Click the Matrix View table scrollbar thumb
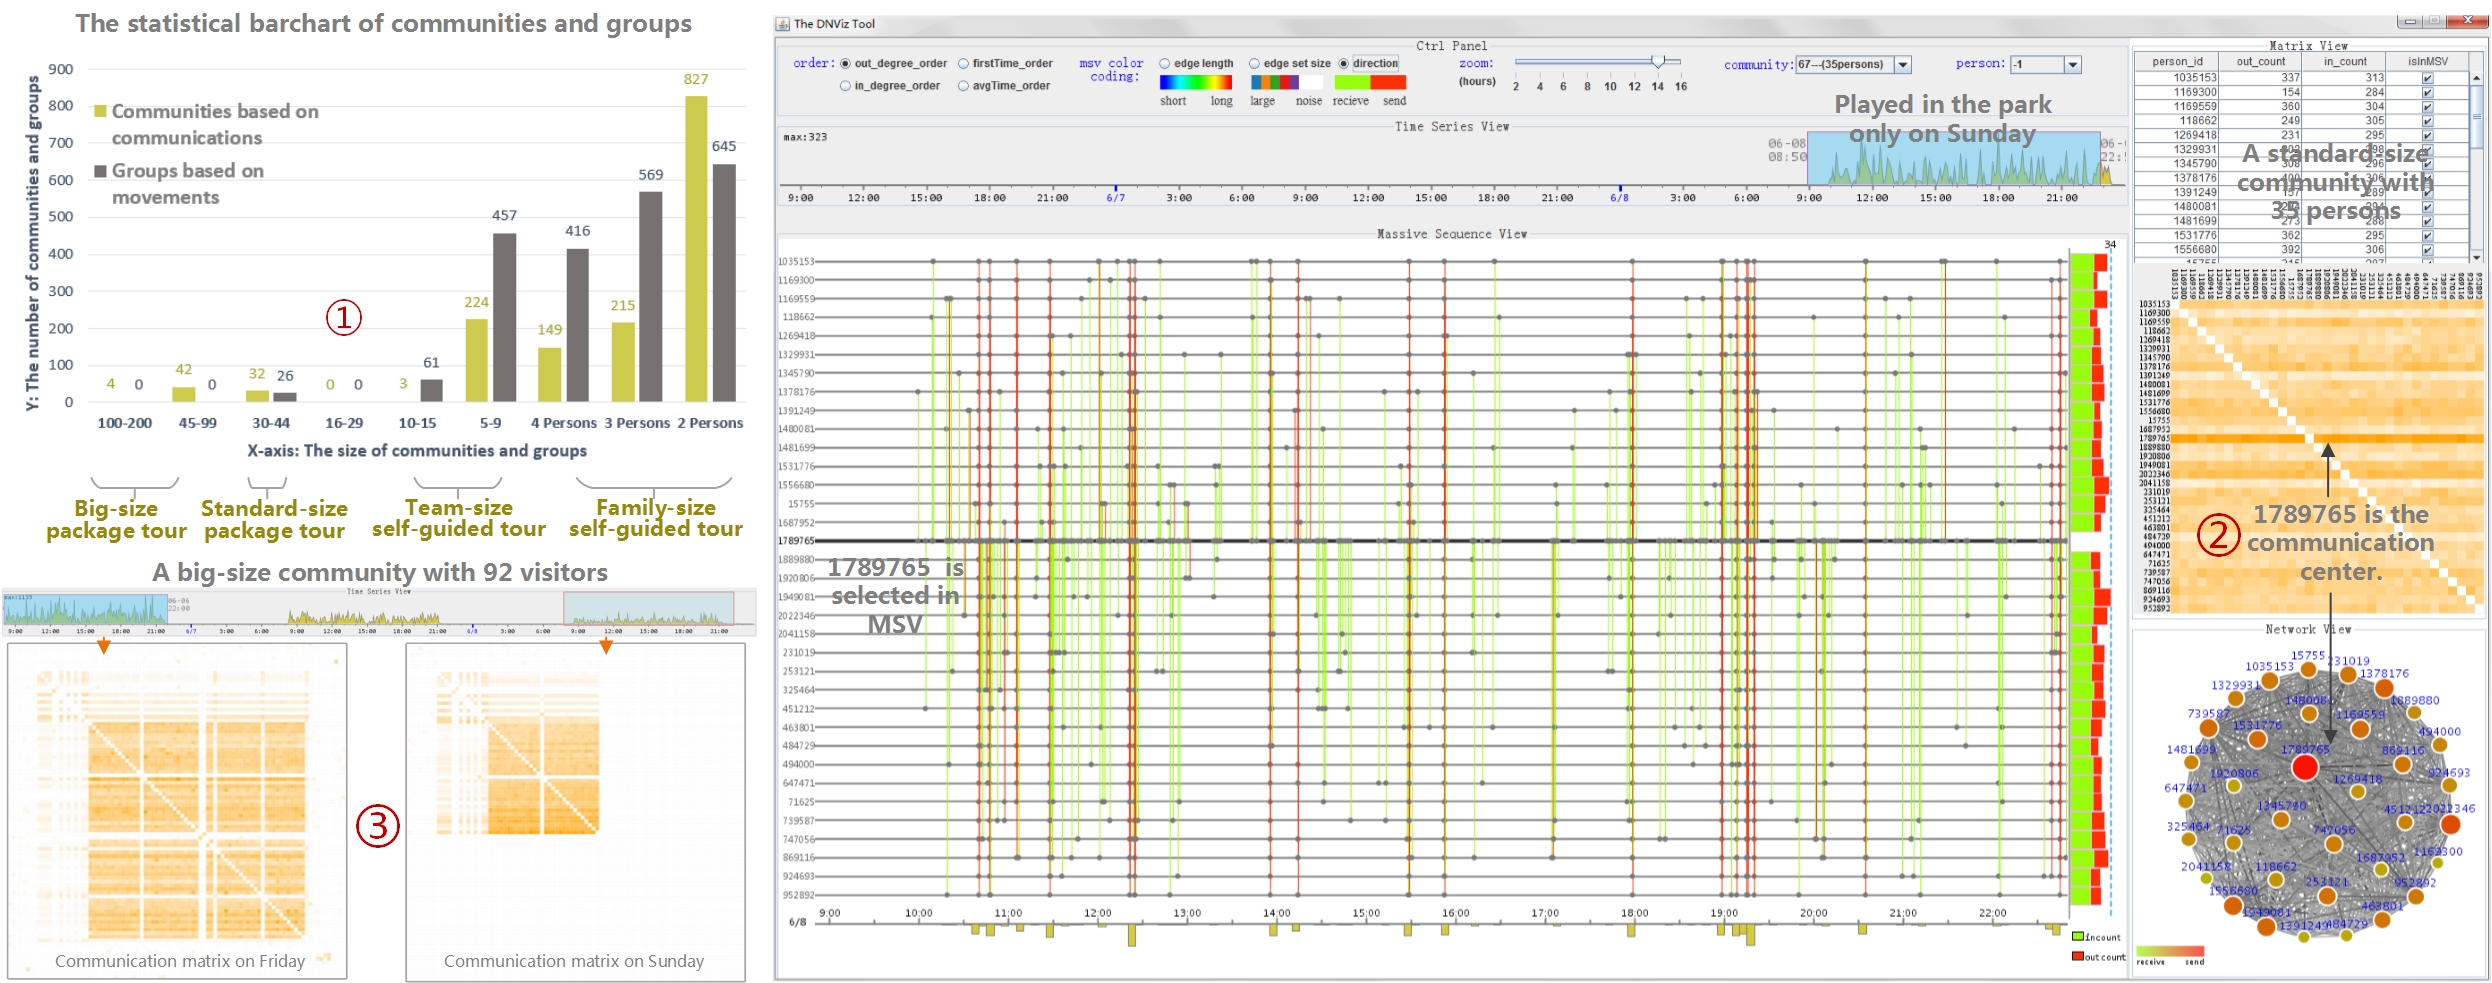 (x=2476, y=118)
